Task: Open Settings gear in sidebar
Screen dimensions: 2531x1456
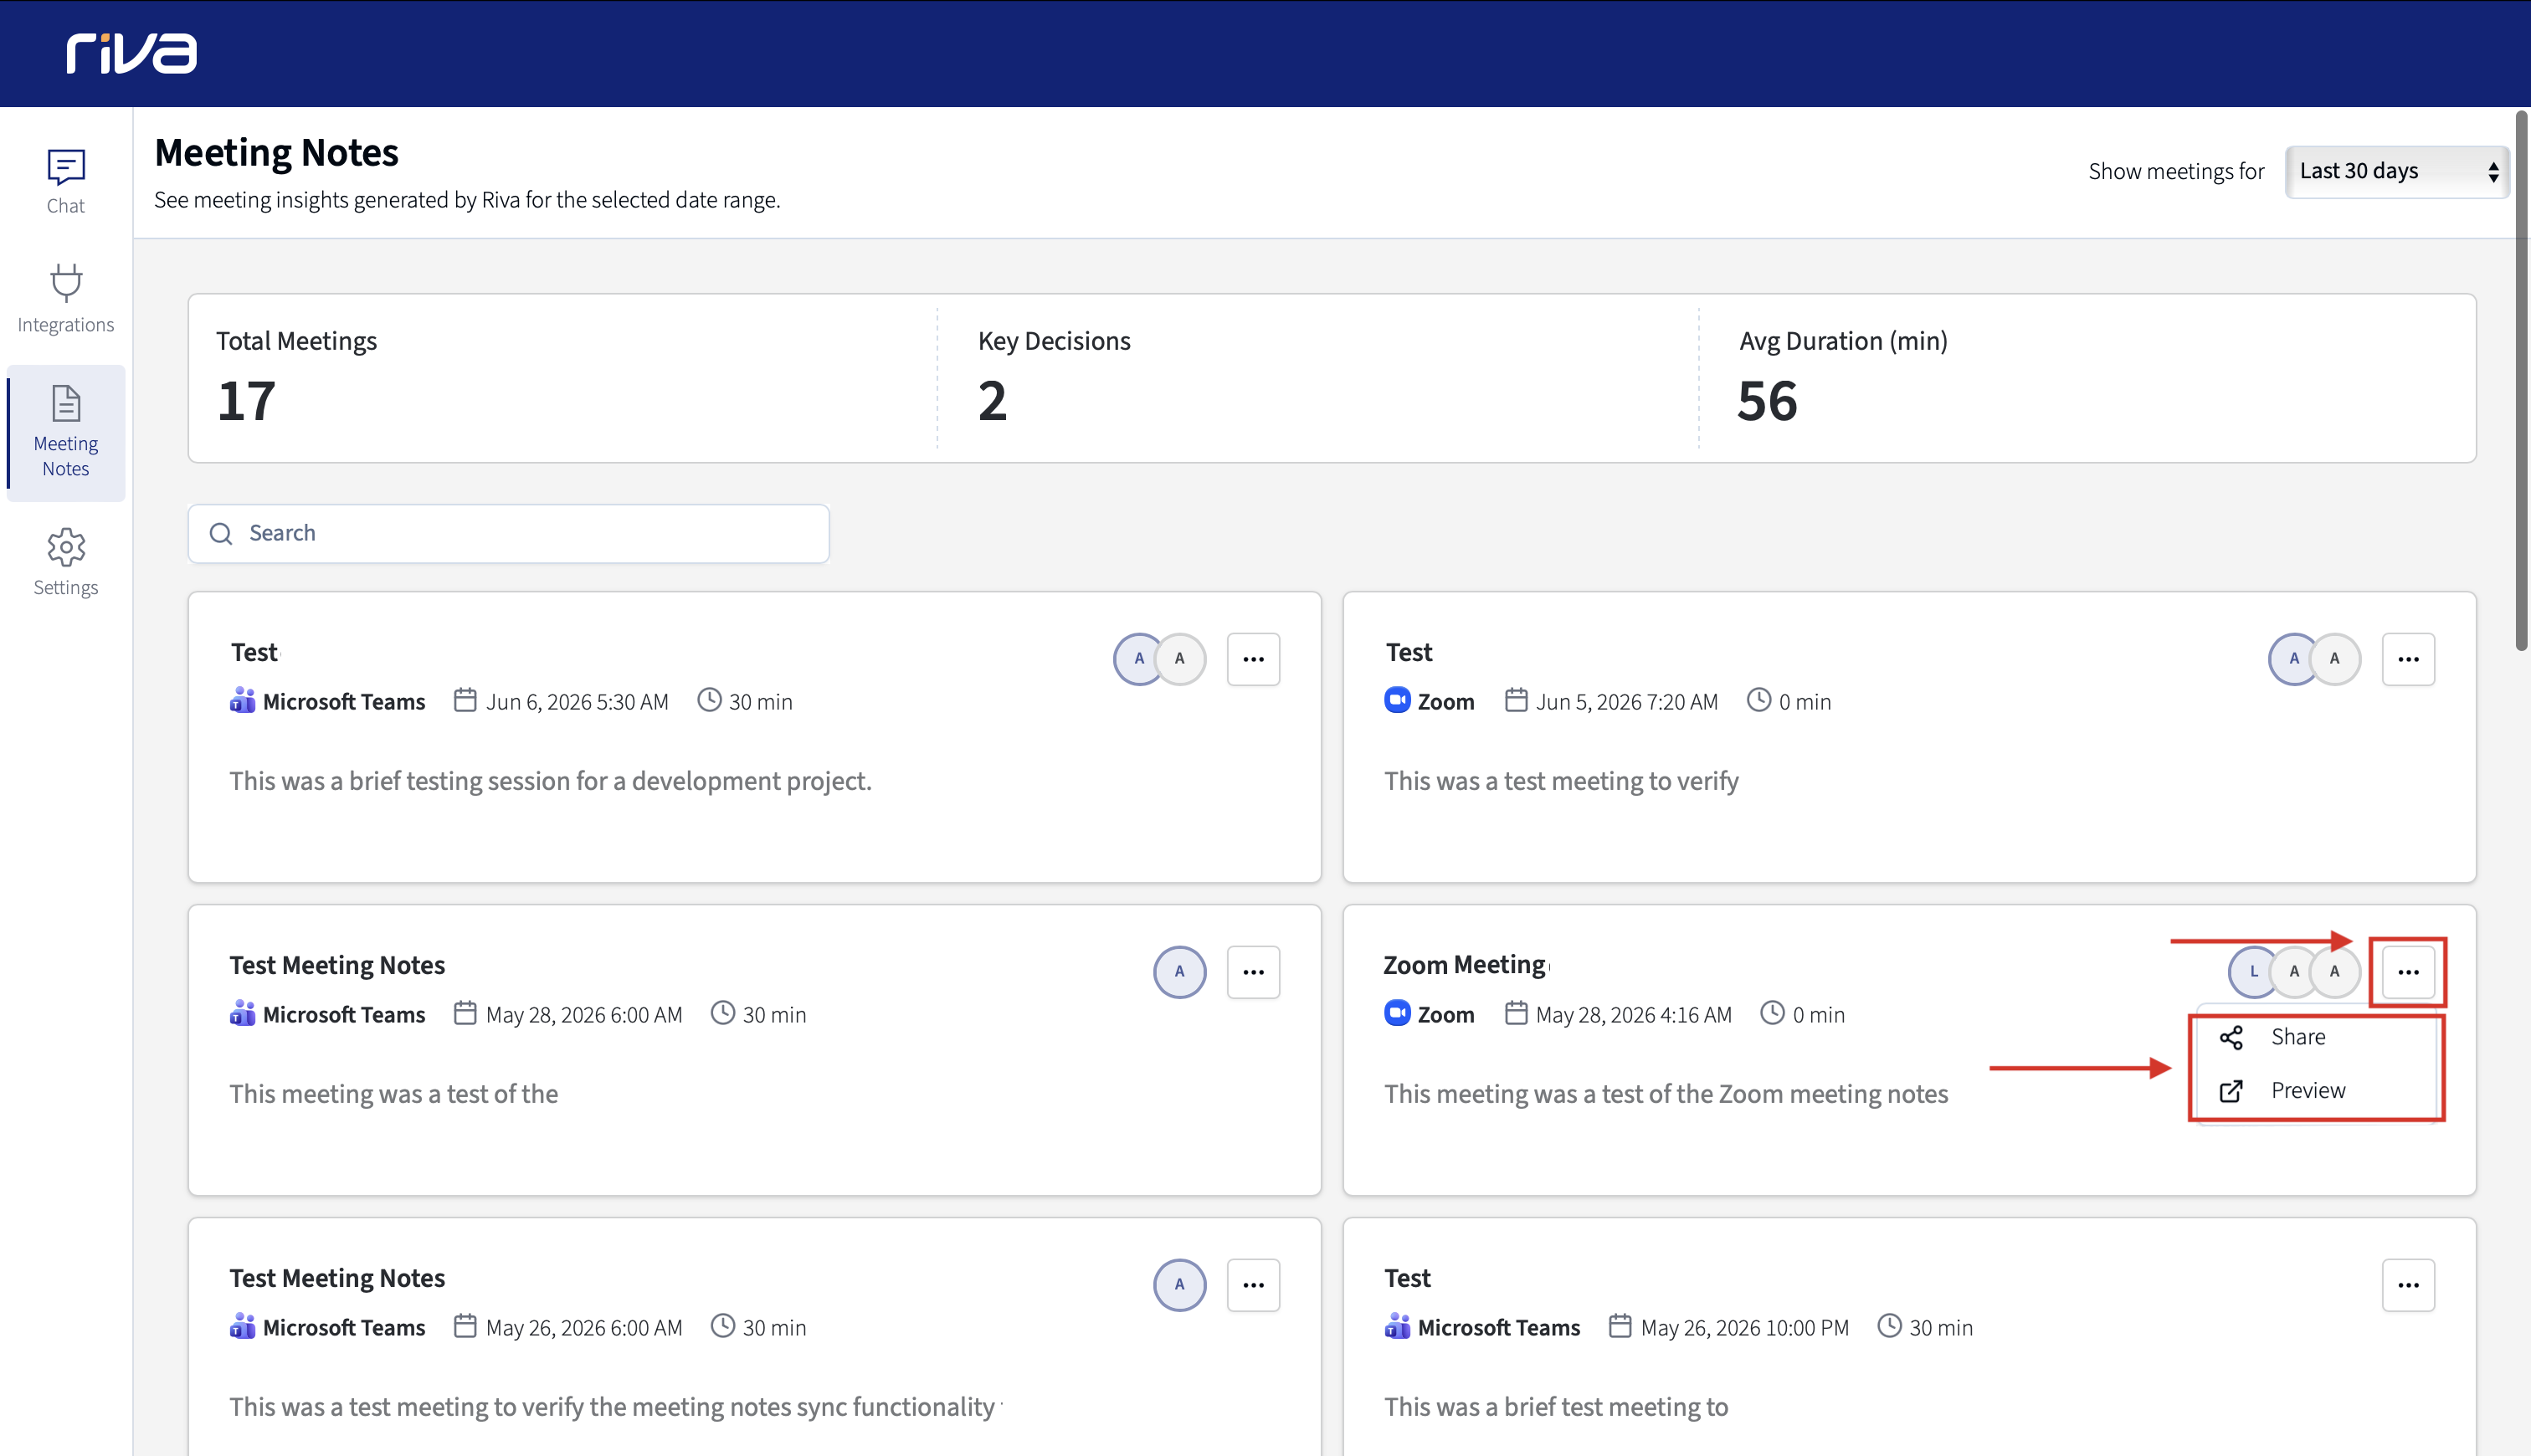Action: [66, 547]
